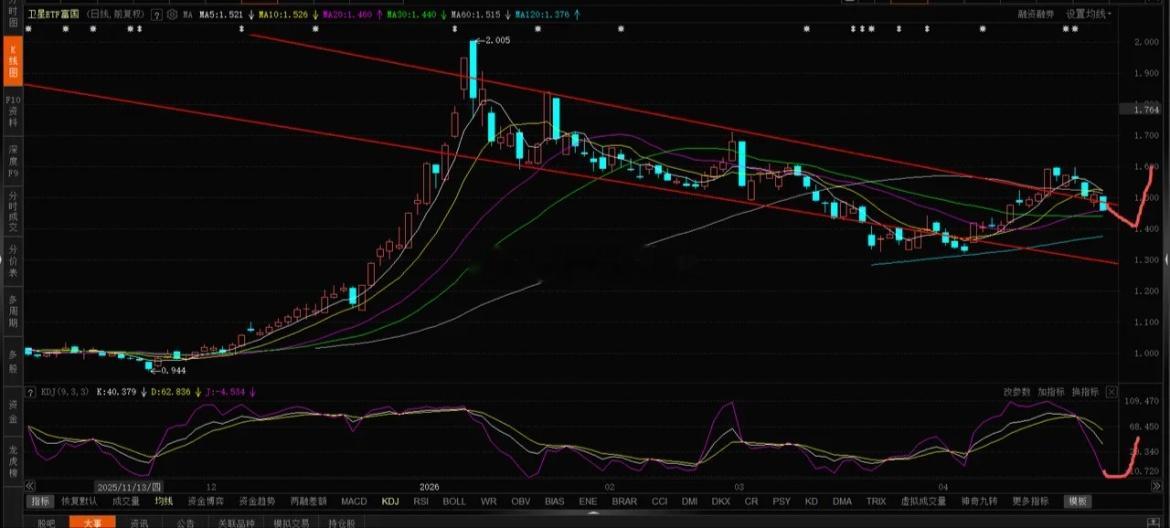Select the KDJ indicator
This screenshot has height=528, width=1170.
pyautogui.click(x=390, y=501)
